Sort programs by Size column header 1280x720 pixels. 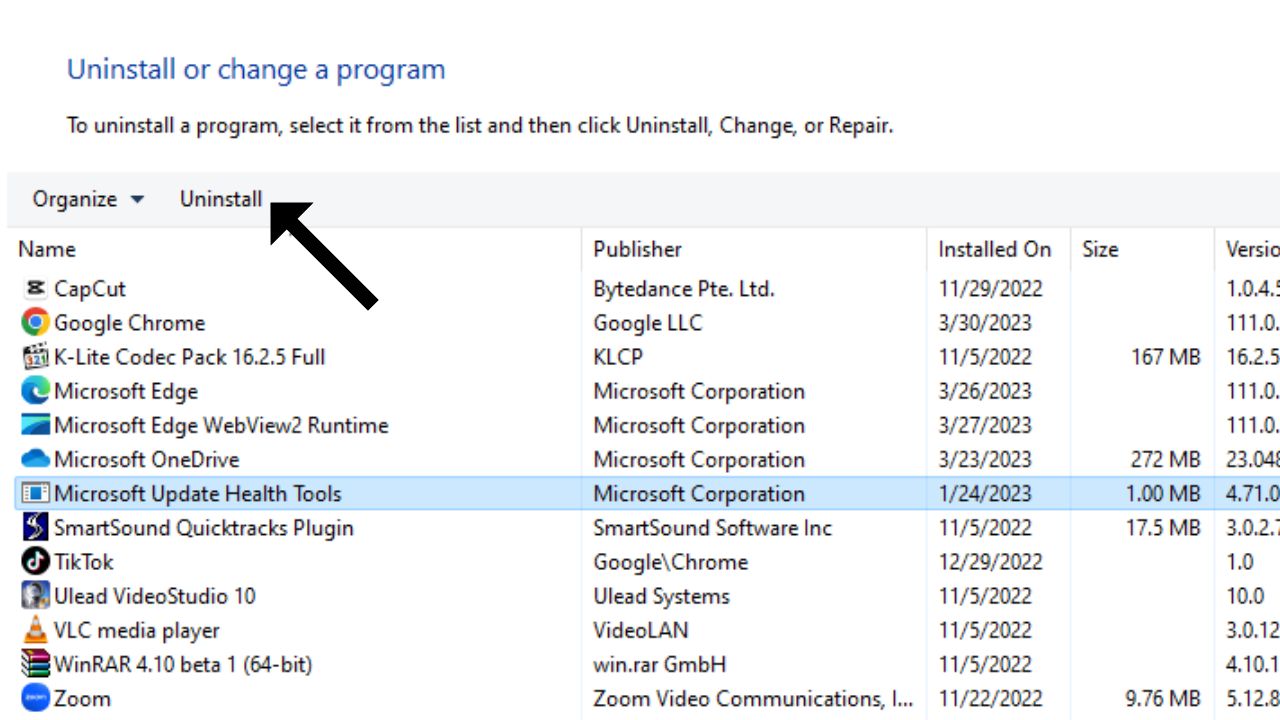coord(1100,249)
